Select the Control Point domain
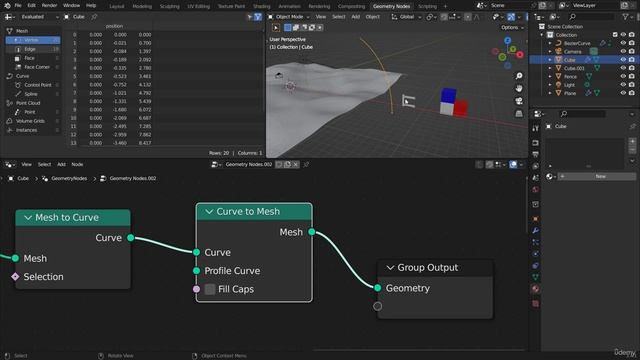Viewport: 640px width, 360px height. click(x=33, y=85)
